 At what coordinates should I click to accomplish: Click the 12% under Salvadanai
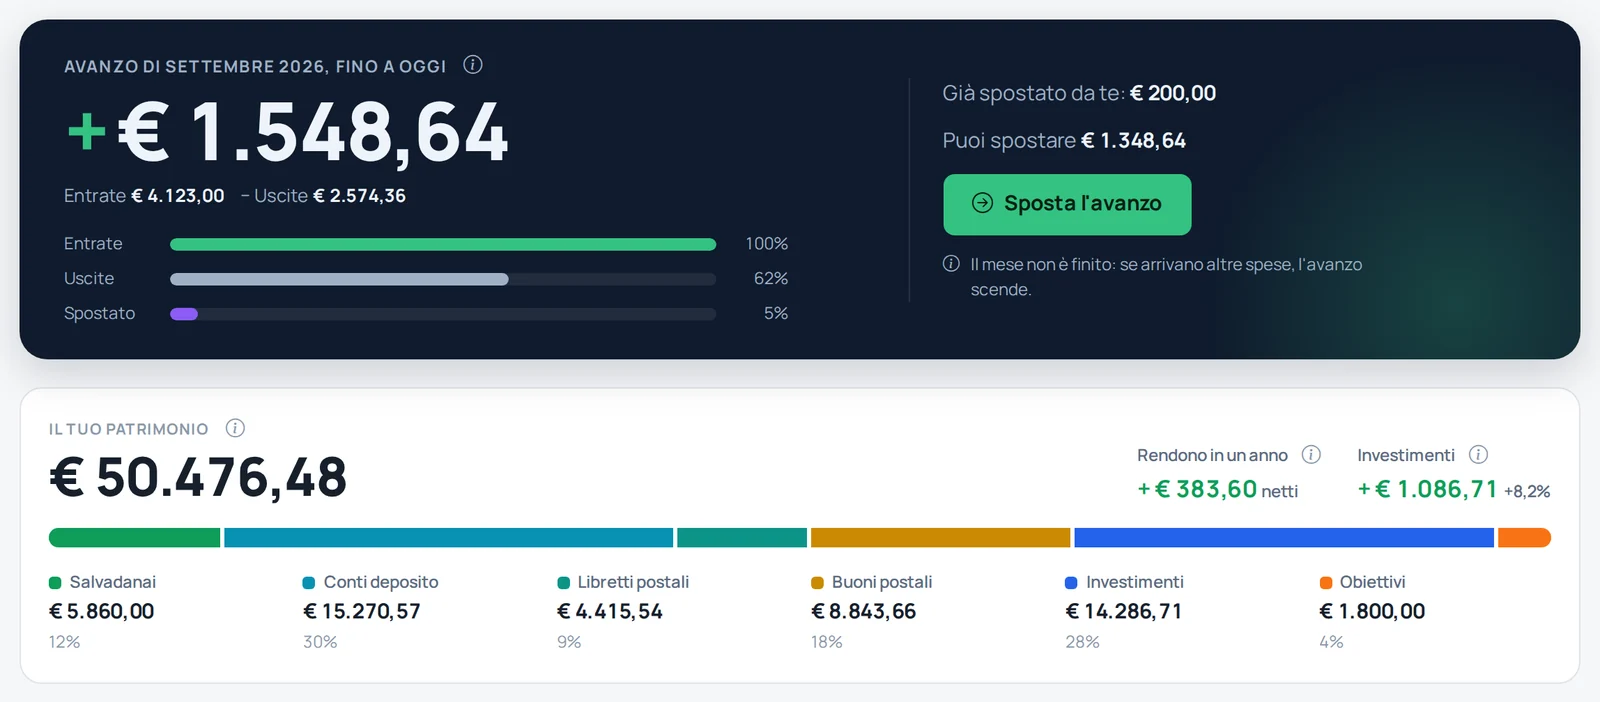(x=64, y=642)
